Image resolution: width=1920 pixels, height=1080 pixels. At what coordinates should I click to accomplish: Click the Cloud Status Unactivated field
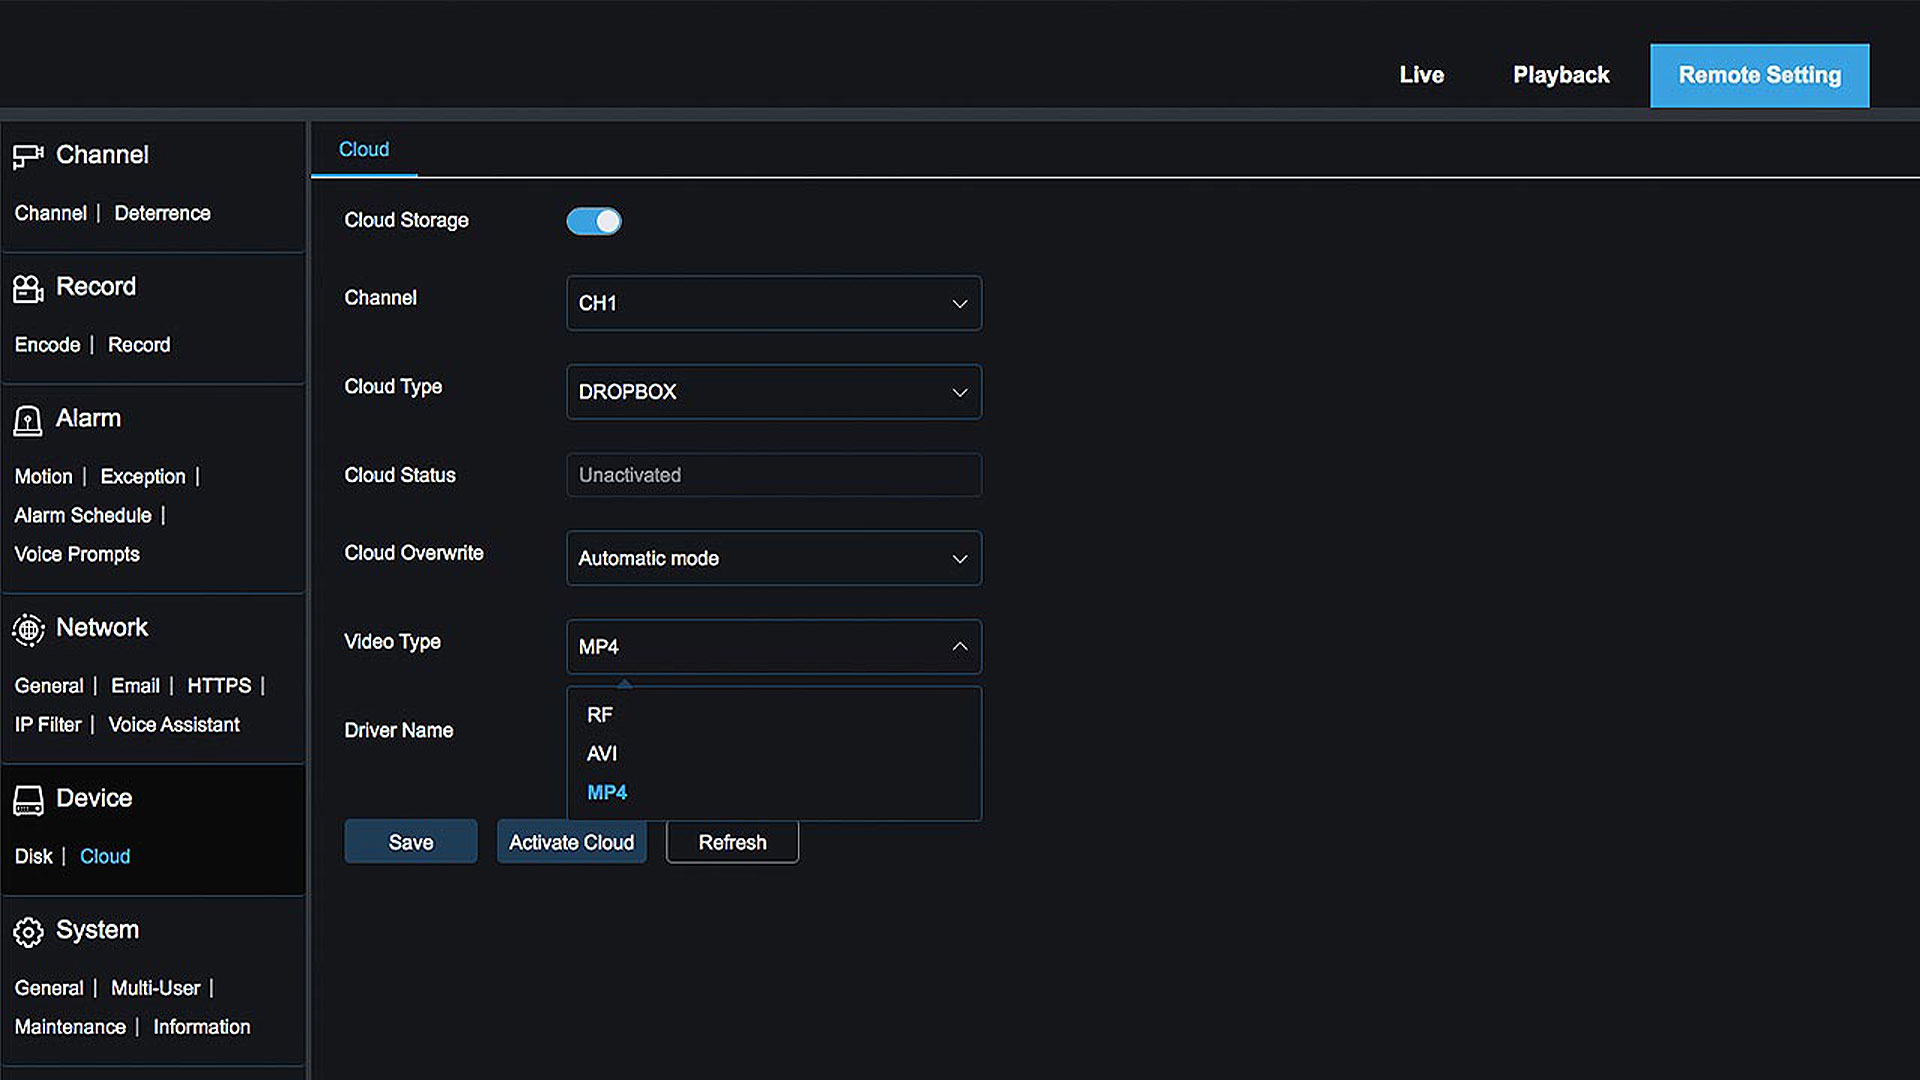pos(773,475)
